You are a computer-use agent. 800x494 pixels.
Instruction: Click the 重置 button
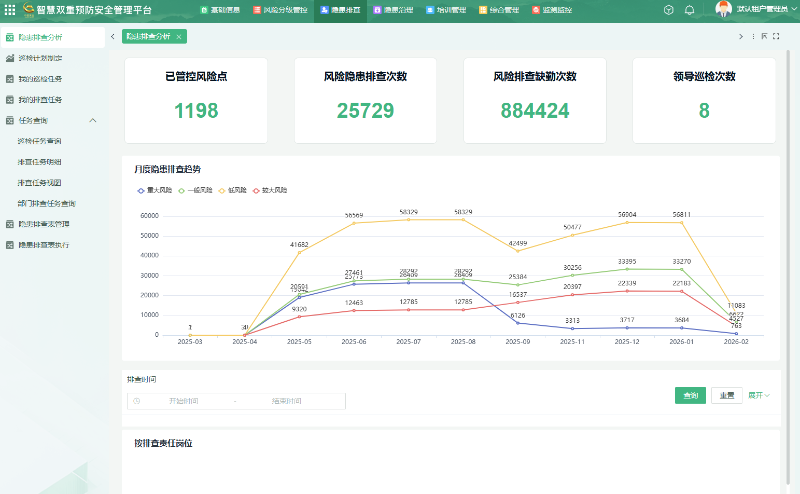tap(727, 396)
